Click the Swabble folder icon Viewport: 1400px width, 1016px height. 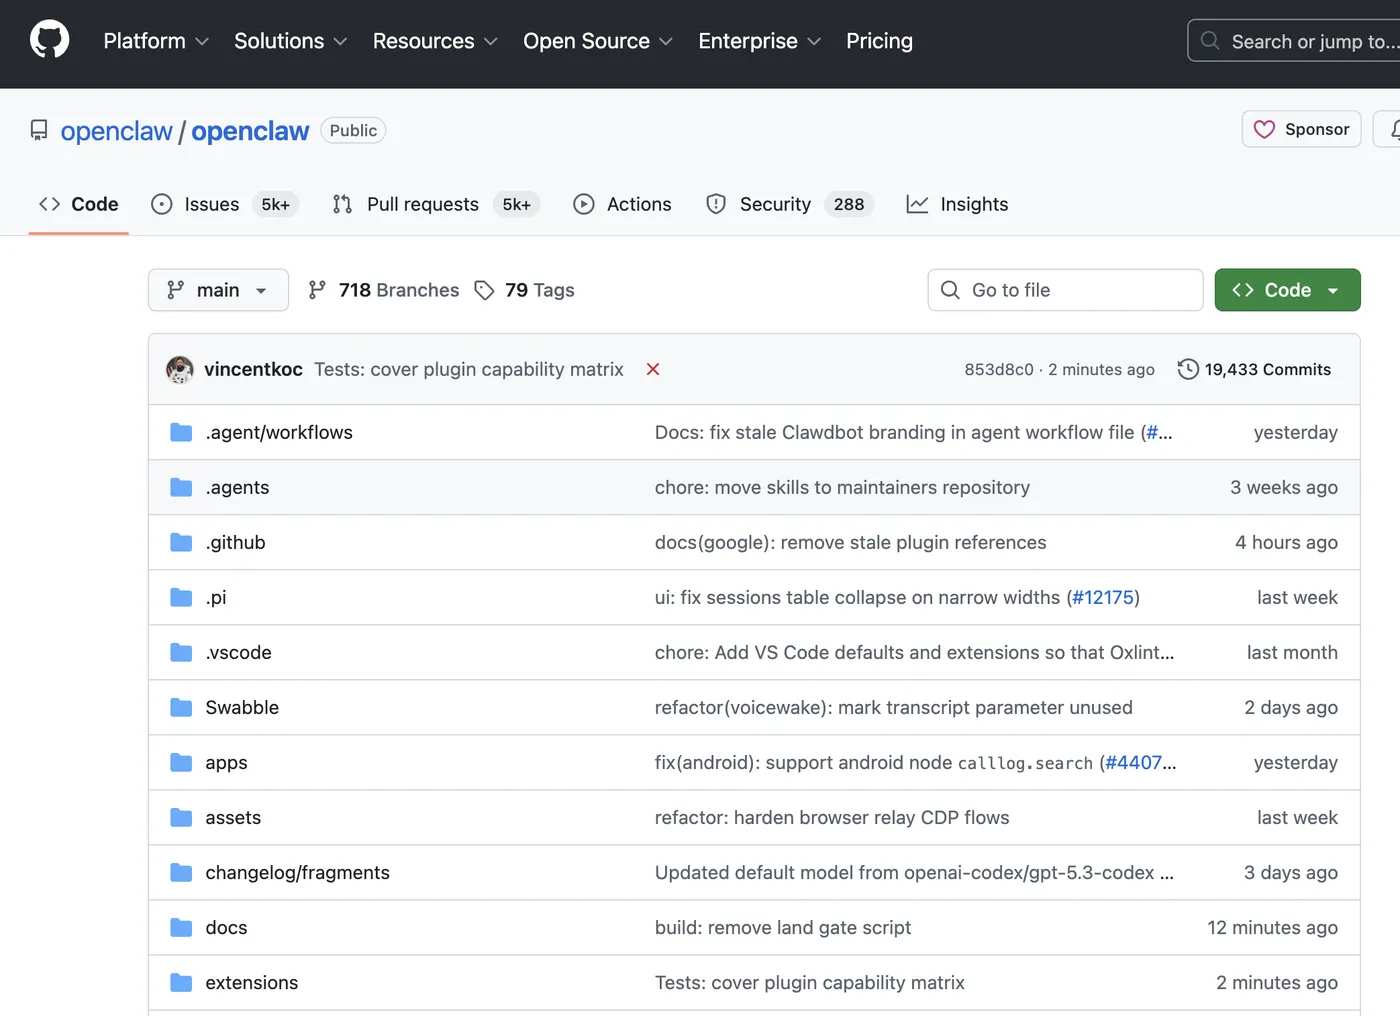coord(181,707)
